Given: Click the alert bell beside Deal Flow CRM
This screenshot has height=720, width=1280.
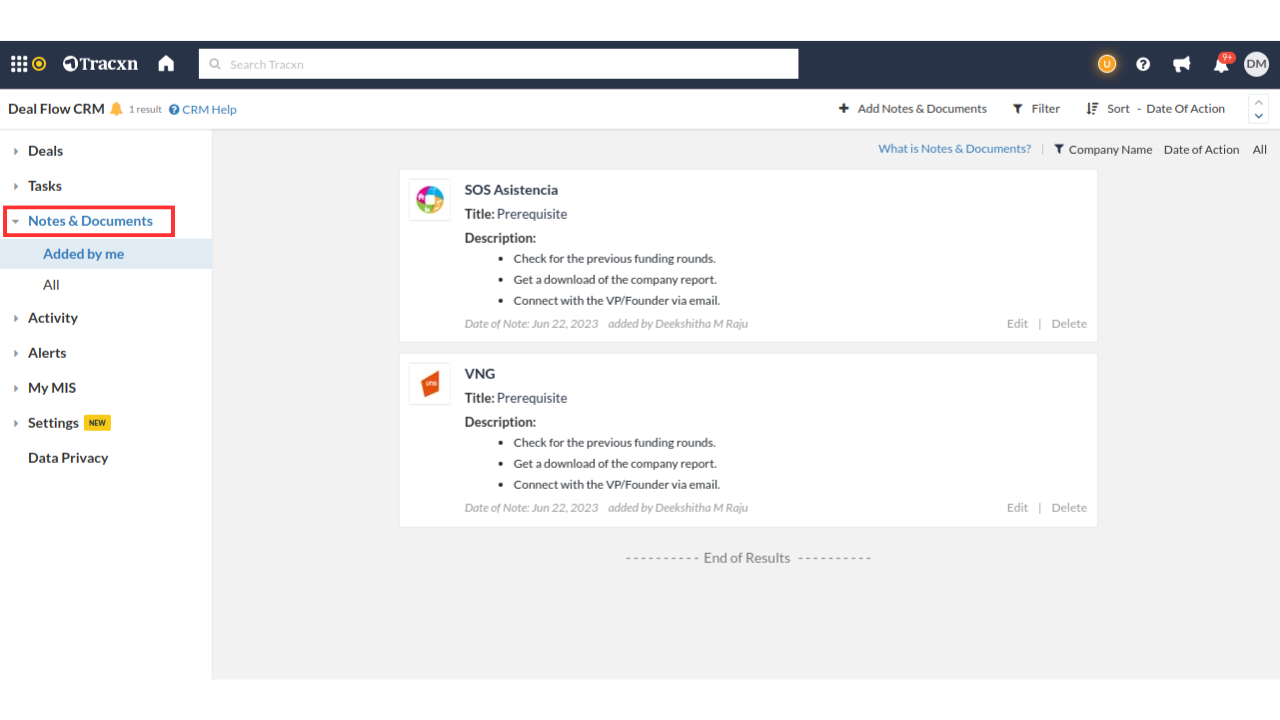Looking at the screenshot, I should click(x=116, y=109).
